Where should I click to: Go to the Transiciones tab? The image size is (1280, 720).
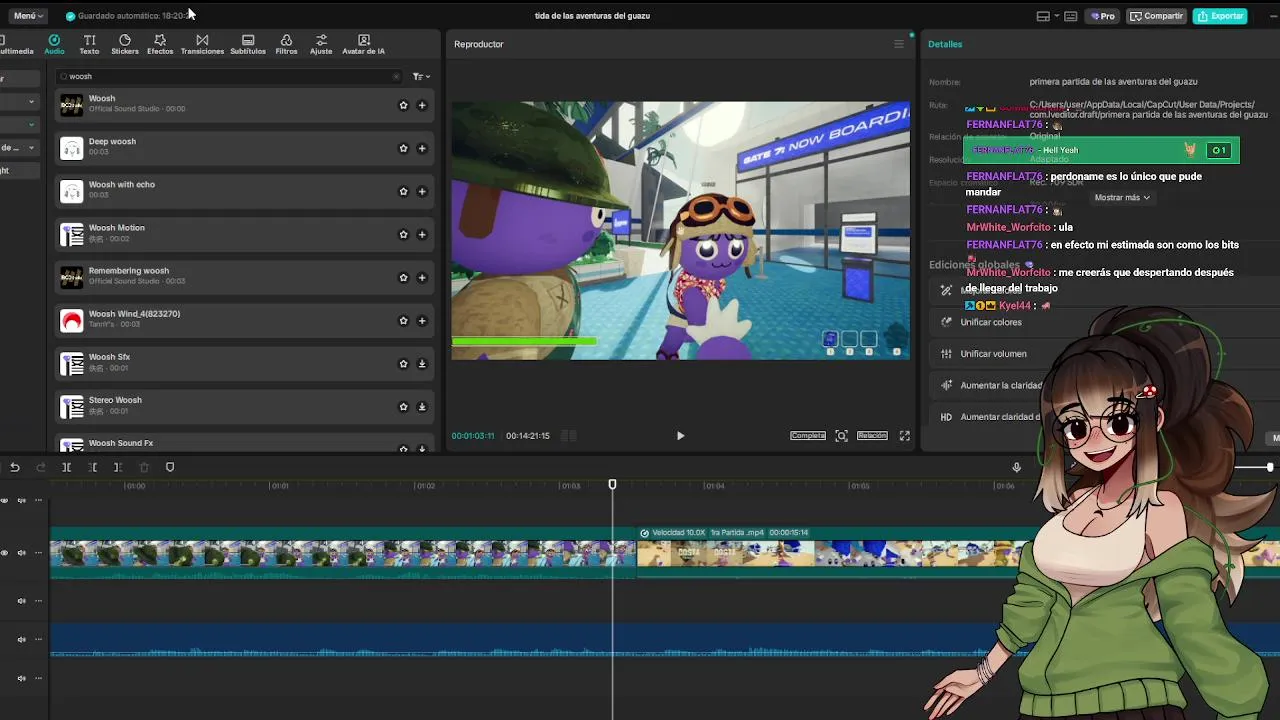(x=202, y=44)
